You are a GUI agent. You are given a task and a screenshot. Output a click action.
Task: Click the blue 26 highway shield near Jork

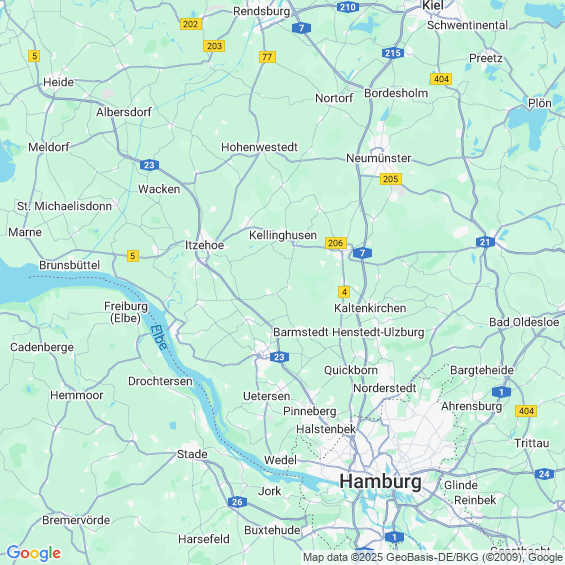(237, 502)
